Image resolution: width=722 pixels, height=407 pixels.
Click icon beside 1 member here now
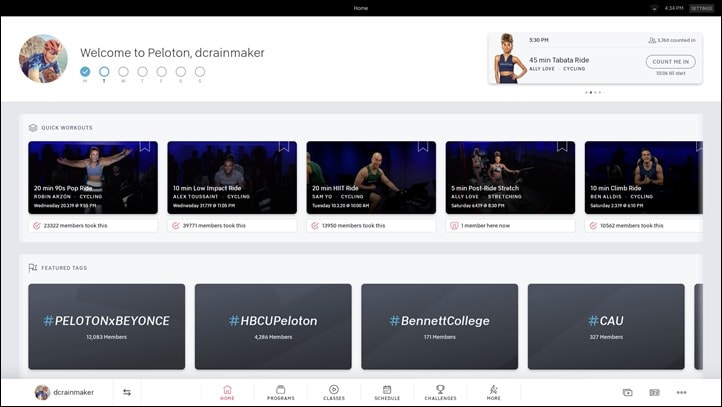tap(454, 226)
